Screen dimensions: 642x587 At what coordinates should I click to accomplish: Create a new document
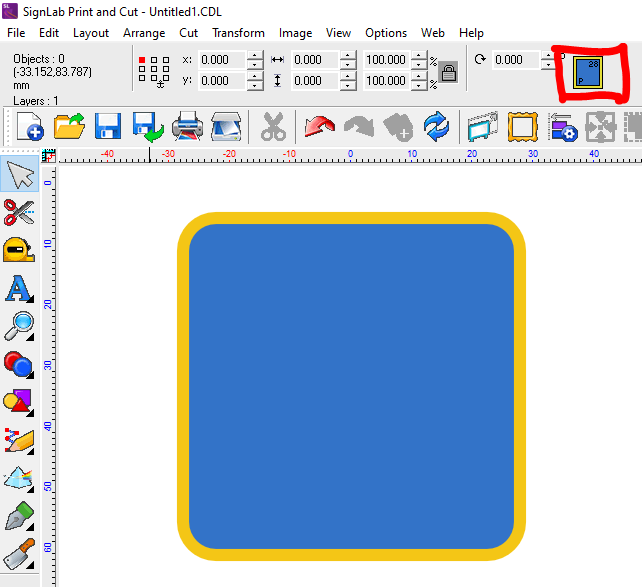click(29, 127)
